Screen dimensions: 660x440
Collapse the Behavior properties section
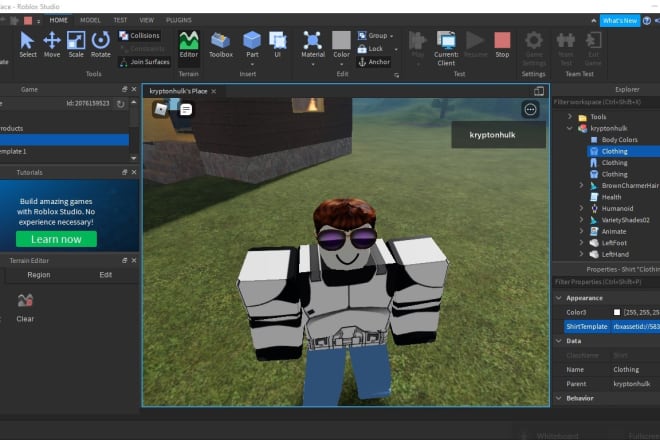tap(559, 398)
